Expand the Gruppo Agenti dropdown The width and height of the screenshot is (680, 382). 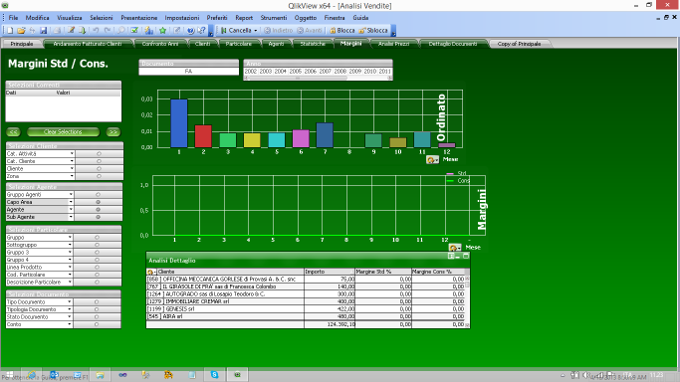pyautogui.click(x=71, y=195)
